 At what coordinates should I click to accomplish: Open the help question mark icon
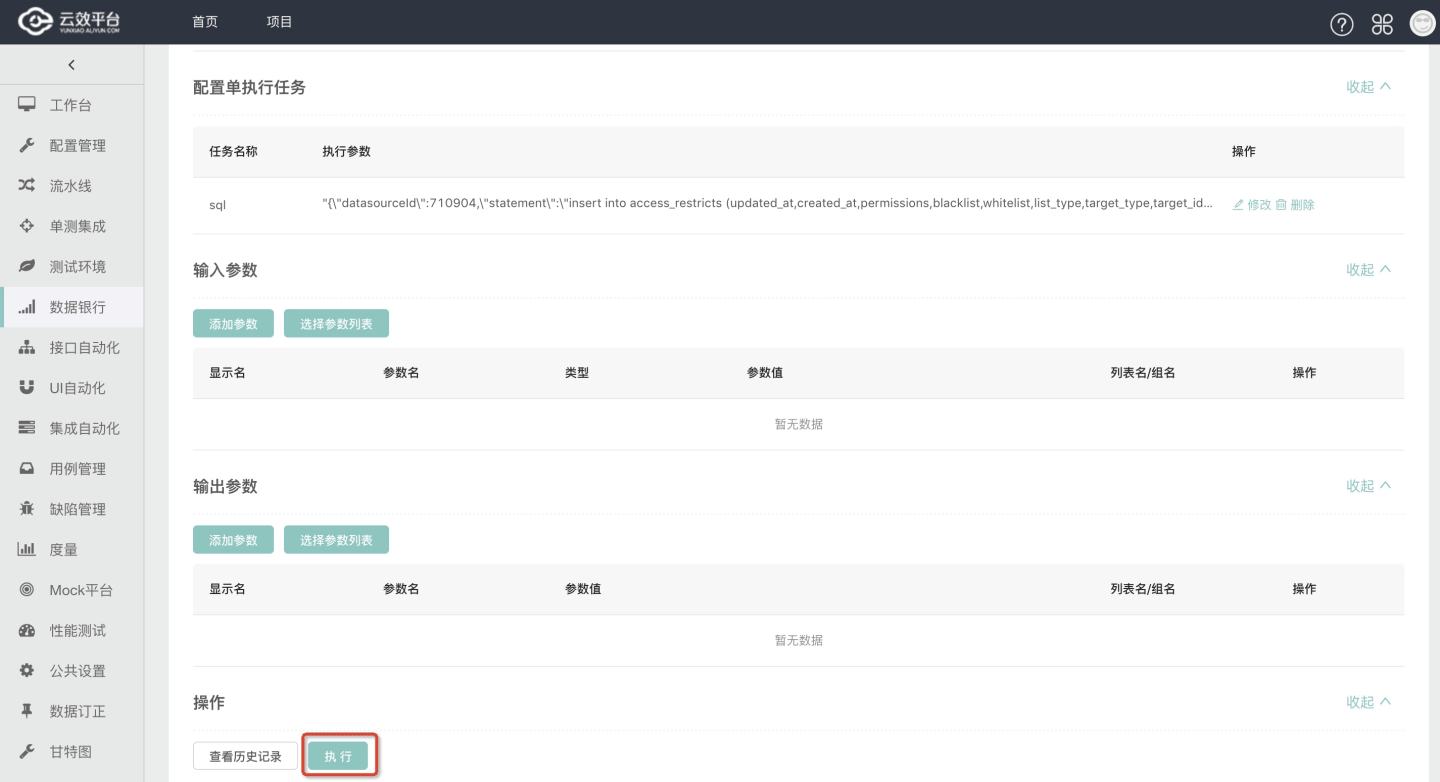point(1342,24)
